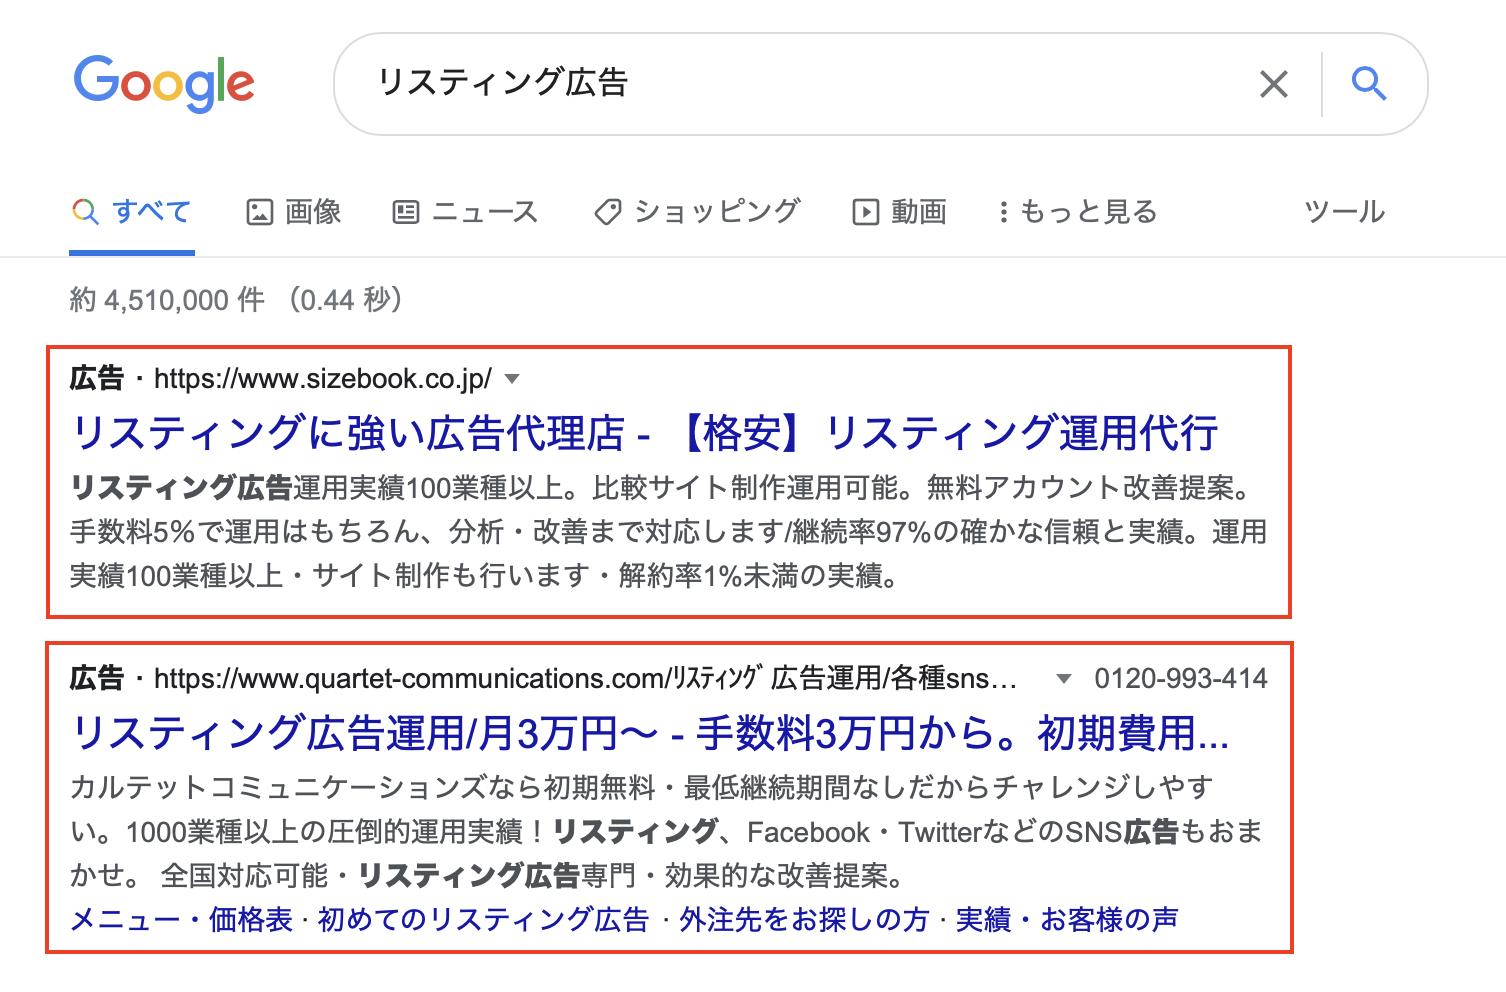Open the ニュース tab
Viewport: 1506px width, 992px height.
465,212
